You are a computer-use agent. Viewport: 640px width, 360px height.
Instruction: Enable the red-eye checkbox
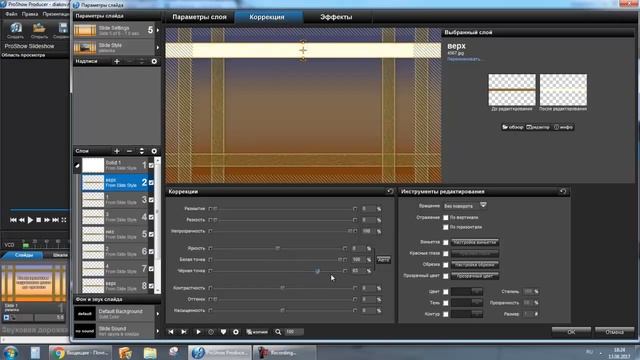coord(446,253)
